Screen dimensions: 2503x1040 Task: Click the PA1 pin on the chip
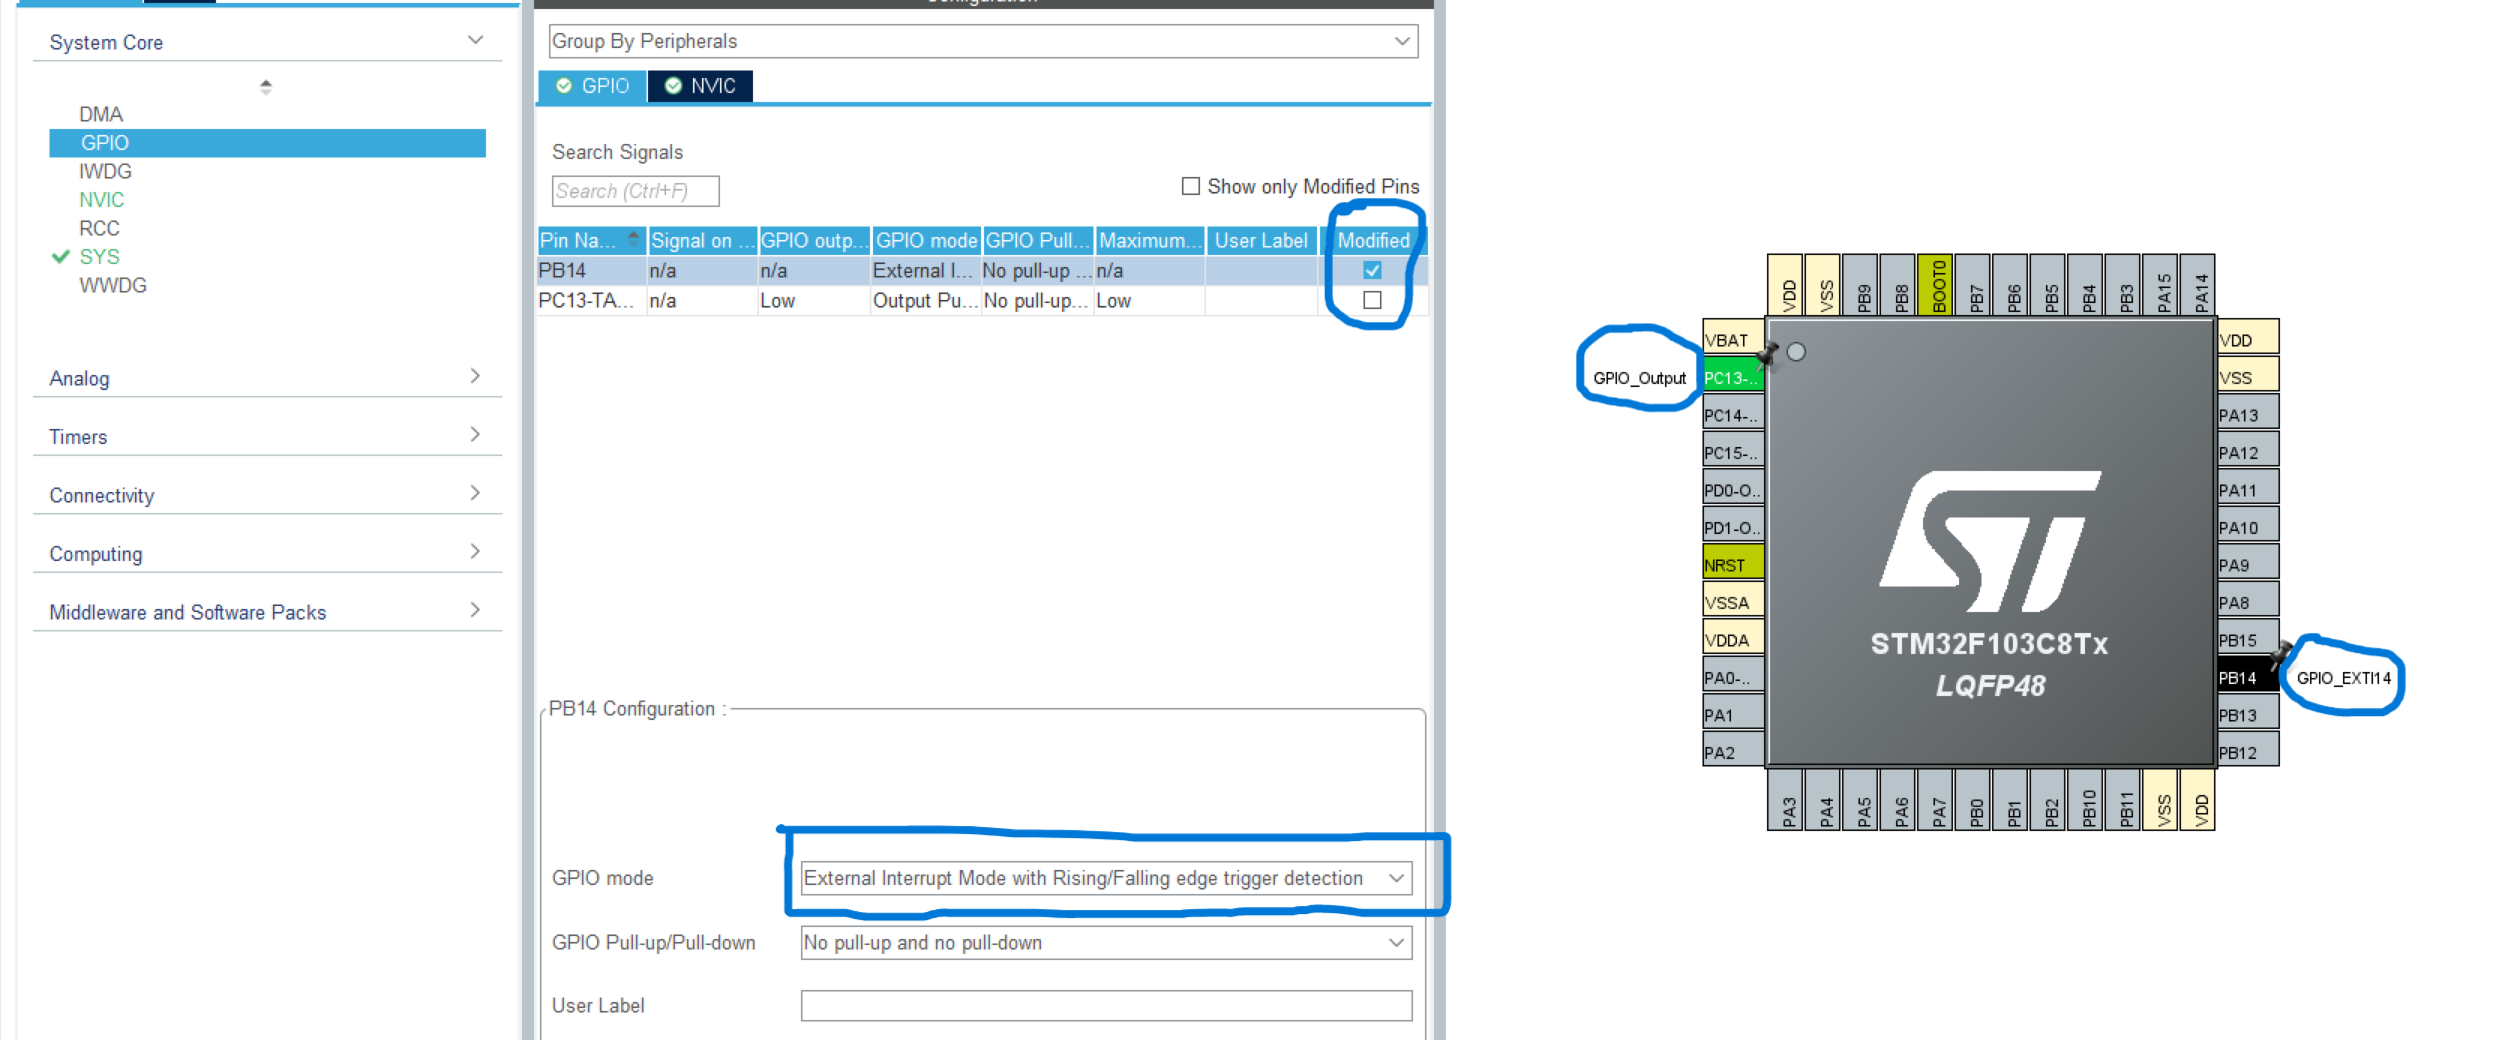click(1733, 715)
